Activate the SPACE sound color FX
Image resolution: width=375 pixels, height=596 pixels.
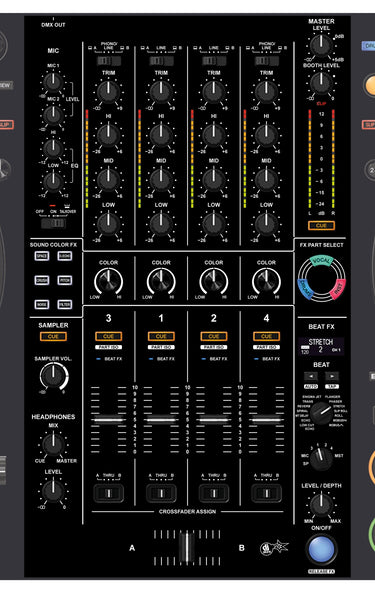pos(42,256)
